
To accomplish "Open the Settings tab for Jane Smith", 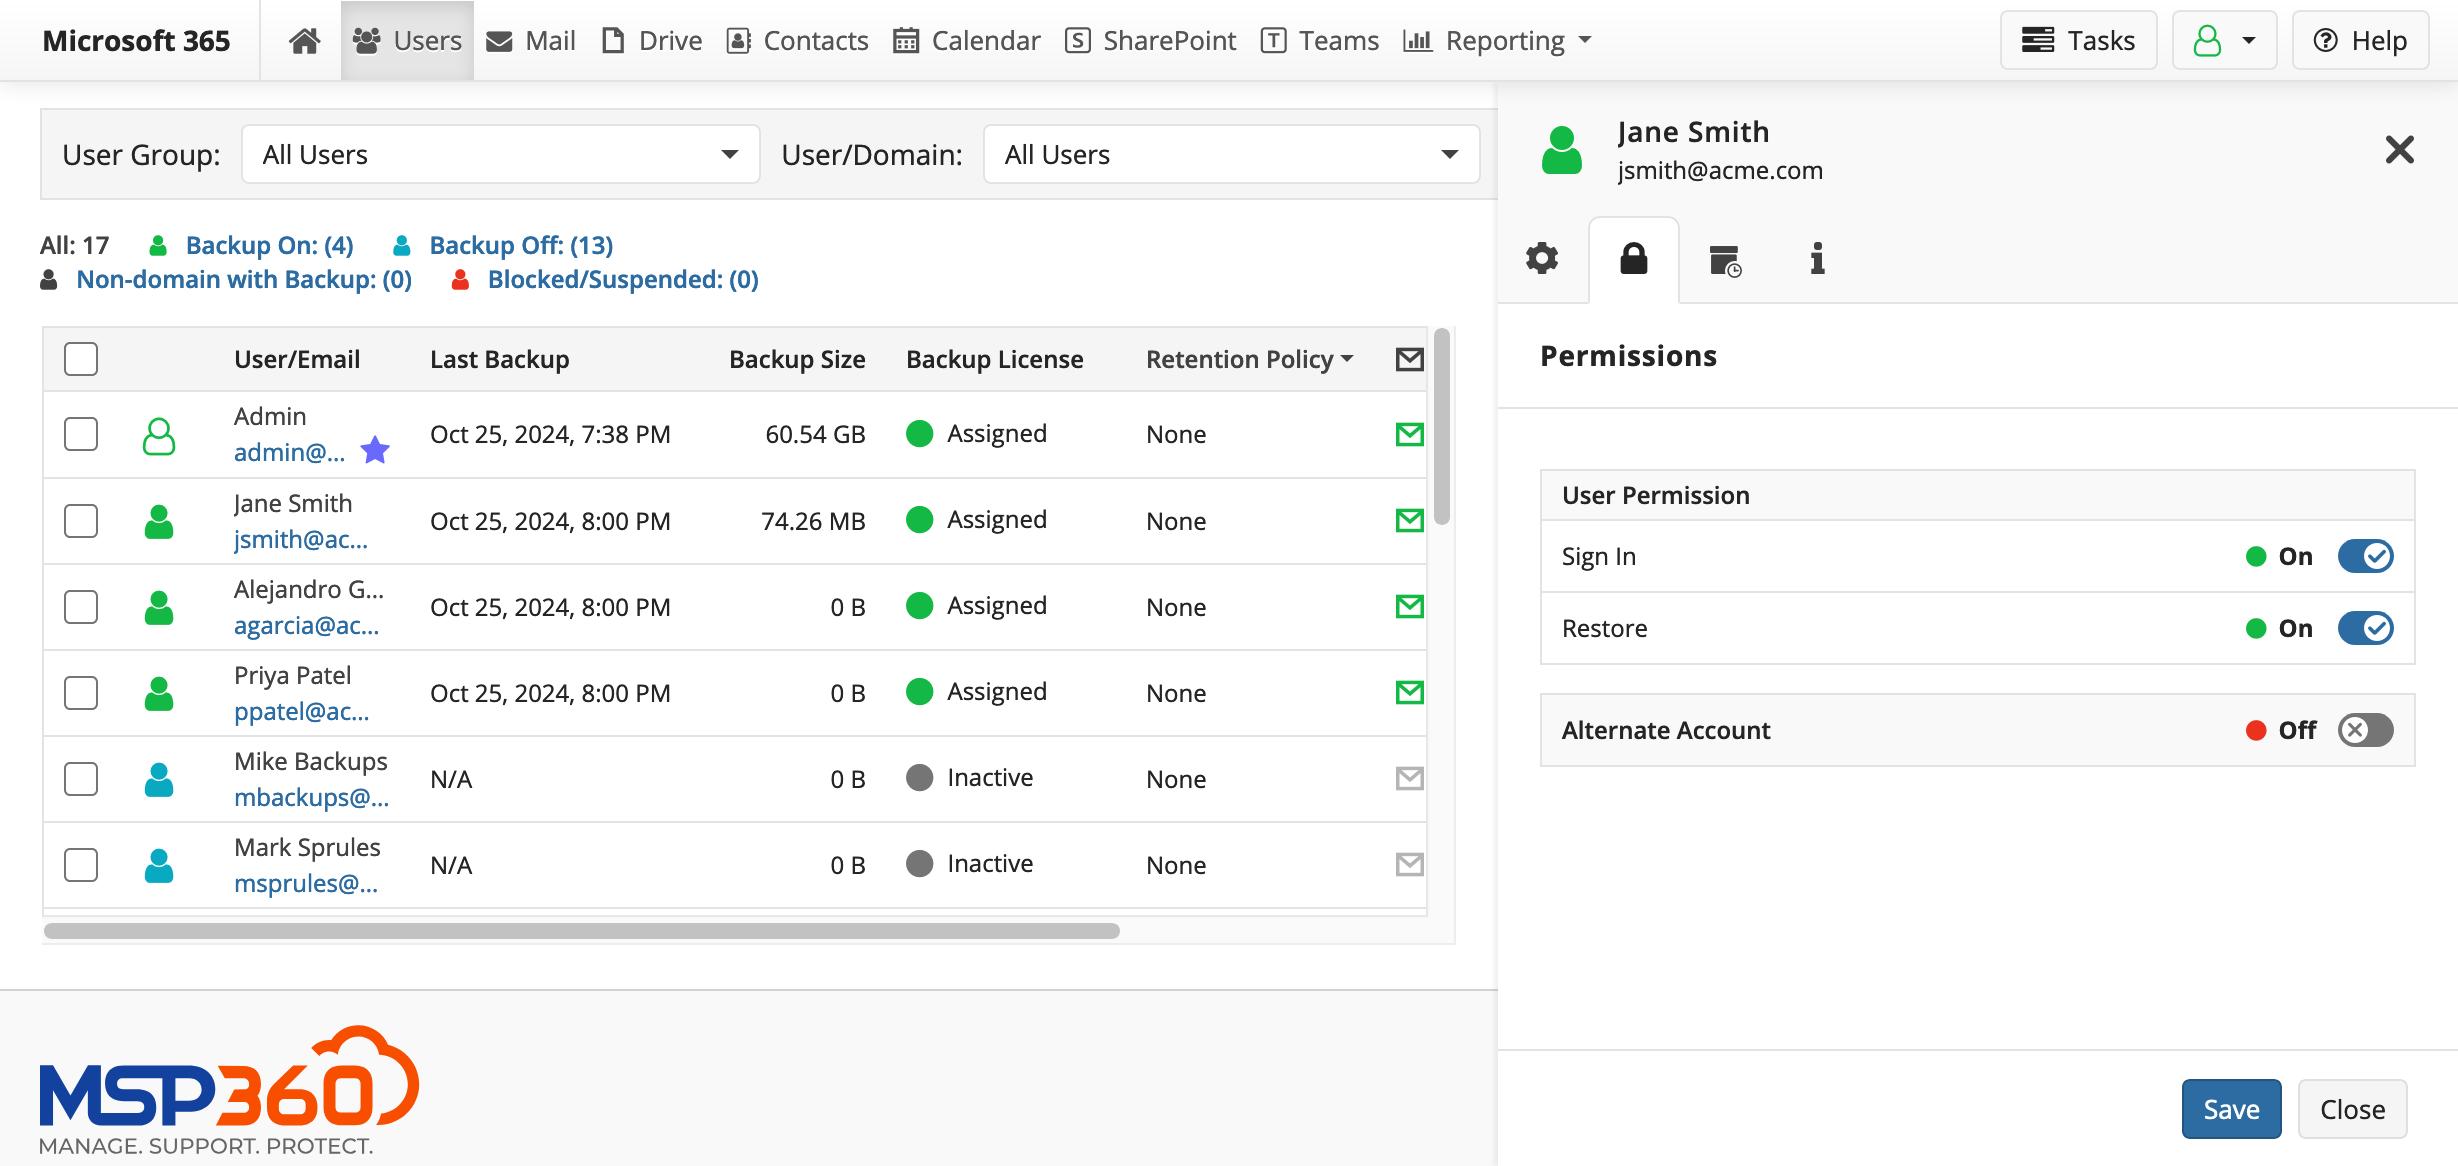I will pos(1543,259).
